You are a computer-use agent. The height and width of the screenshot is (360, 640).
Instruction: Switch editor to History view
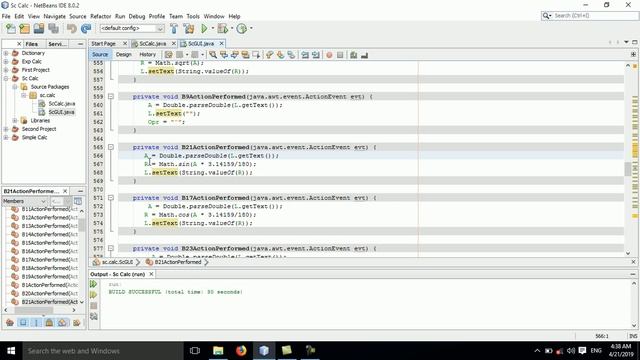pyautogui.click(x=148, y=54)
